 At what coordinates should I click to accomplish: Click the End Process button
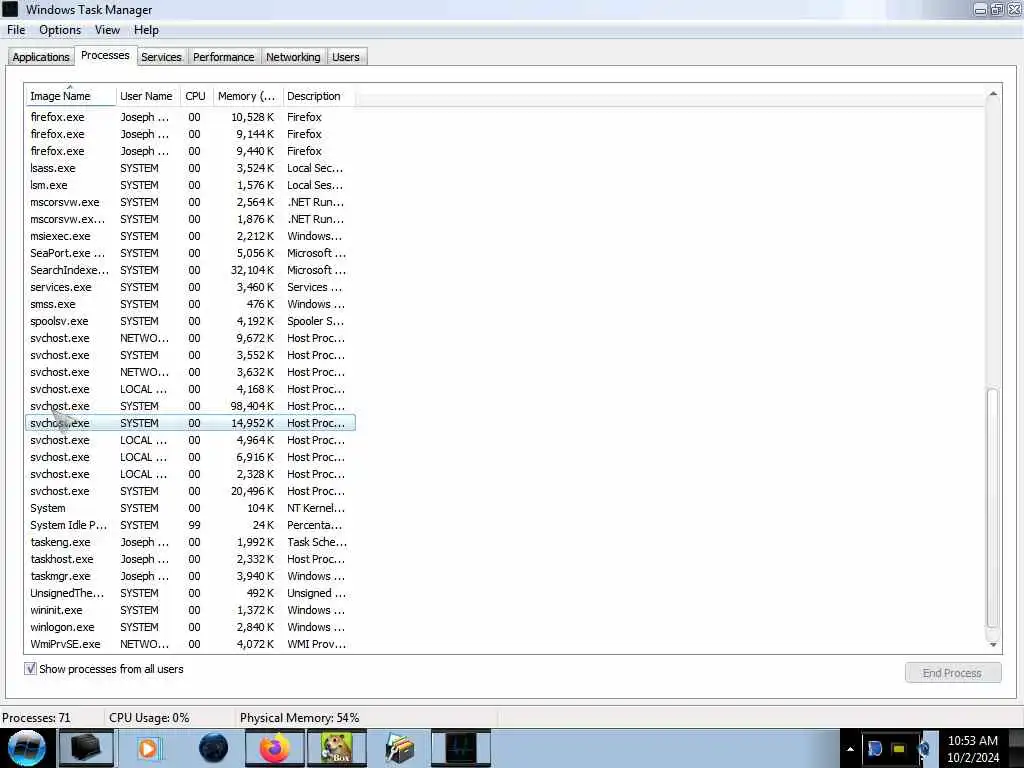click(x=953, y=673)
